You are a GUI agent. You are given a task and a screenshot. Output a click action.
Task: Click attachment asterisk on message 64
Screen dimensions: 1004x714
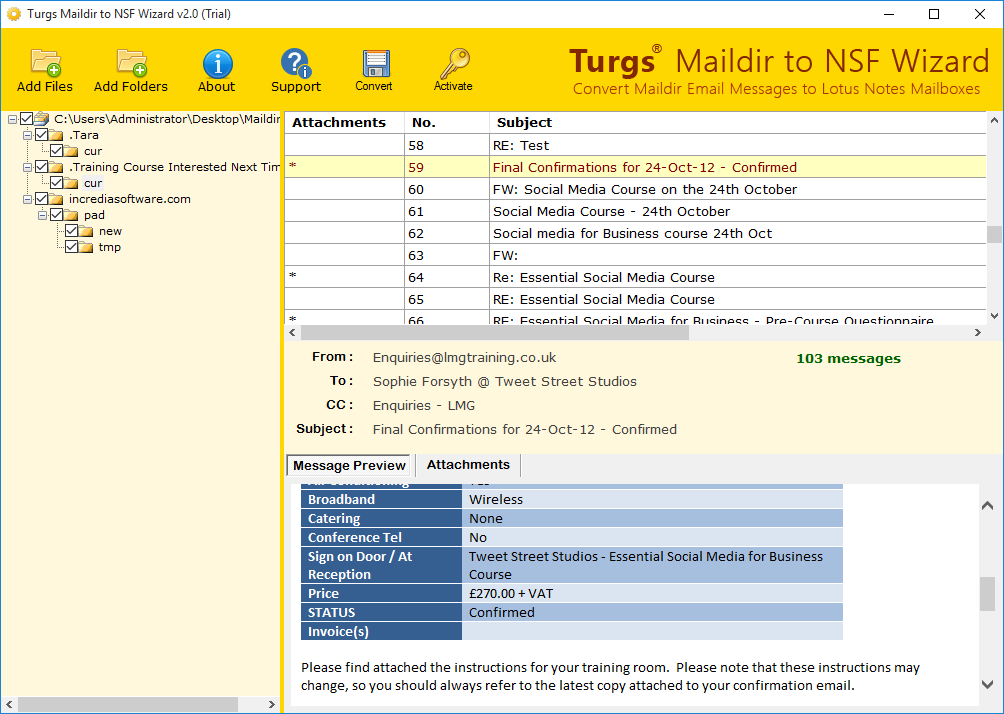pyautogui.click(x=293, y=277)
